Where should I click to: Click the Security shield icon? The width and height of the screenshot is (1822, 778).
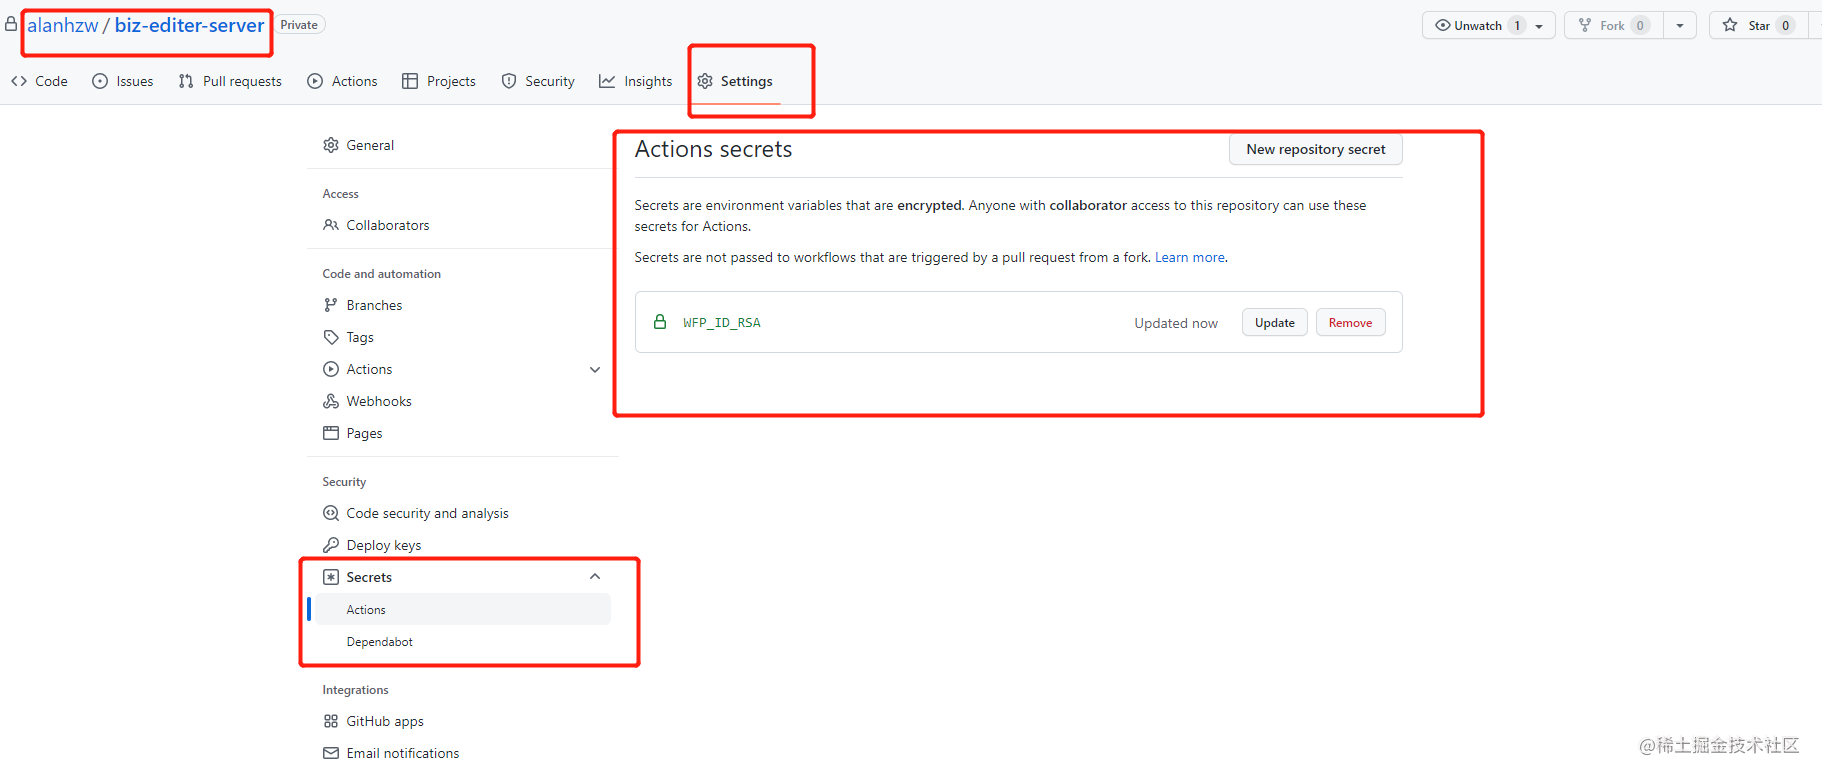coord(509,81)
